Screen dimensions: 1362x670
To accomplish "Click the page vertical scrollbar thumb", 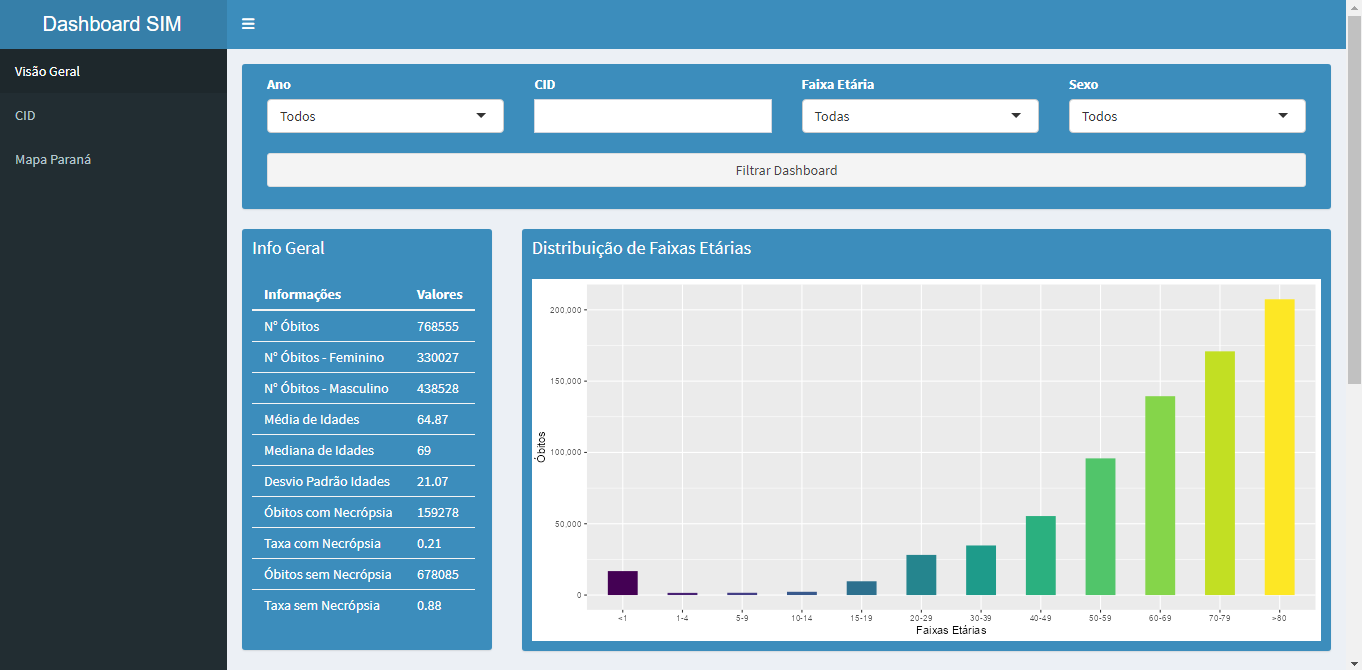I will [x=1354, y=200].
